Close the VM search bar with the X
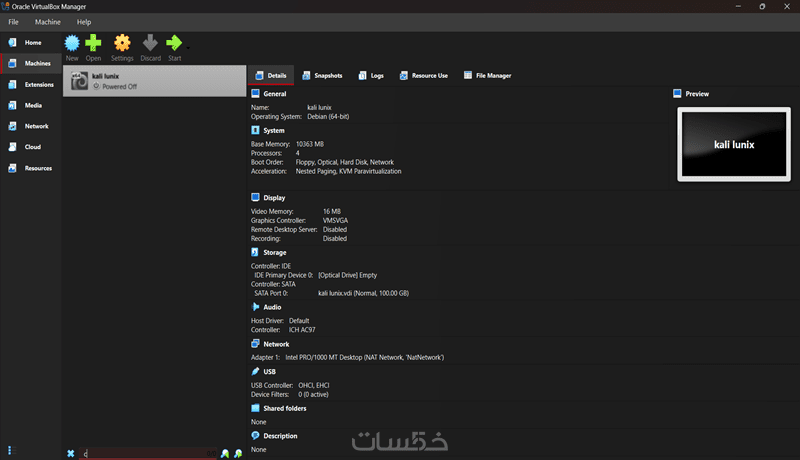 71,453
